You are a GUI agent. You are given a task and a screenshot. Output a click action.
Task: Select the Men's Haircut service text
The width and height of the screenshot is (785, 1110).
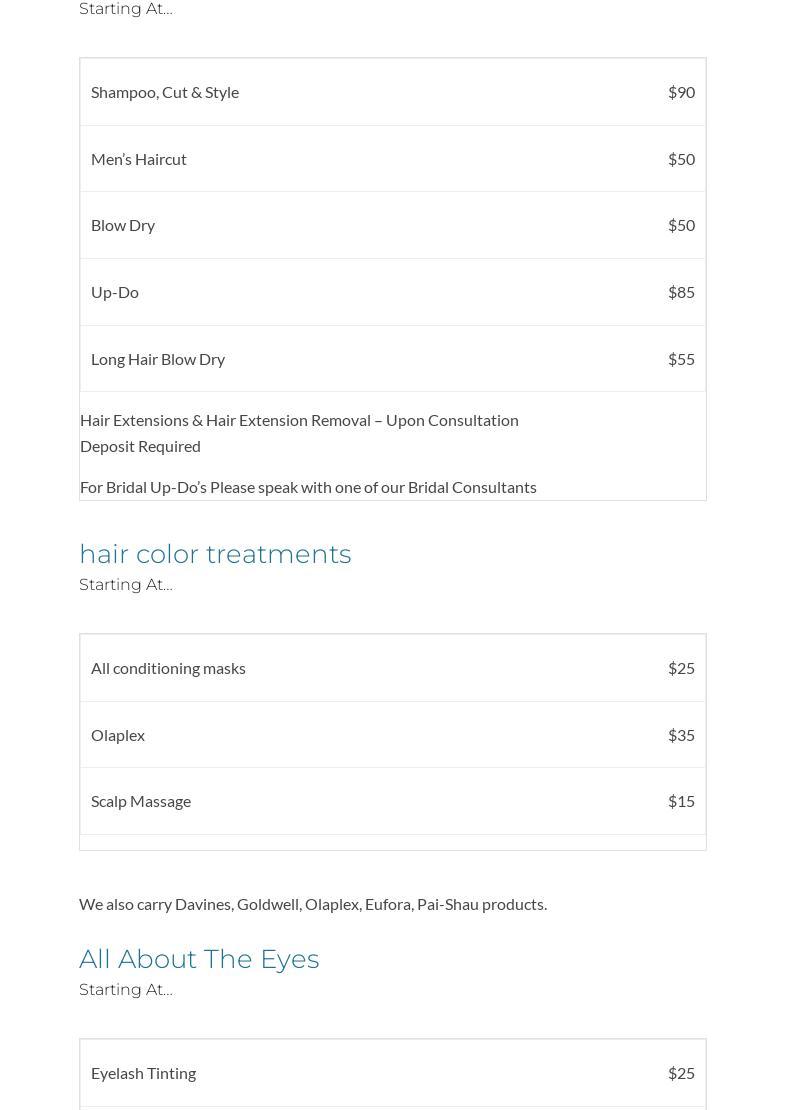pos(139,159)
